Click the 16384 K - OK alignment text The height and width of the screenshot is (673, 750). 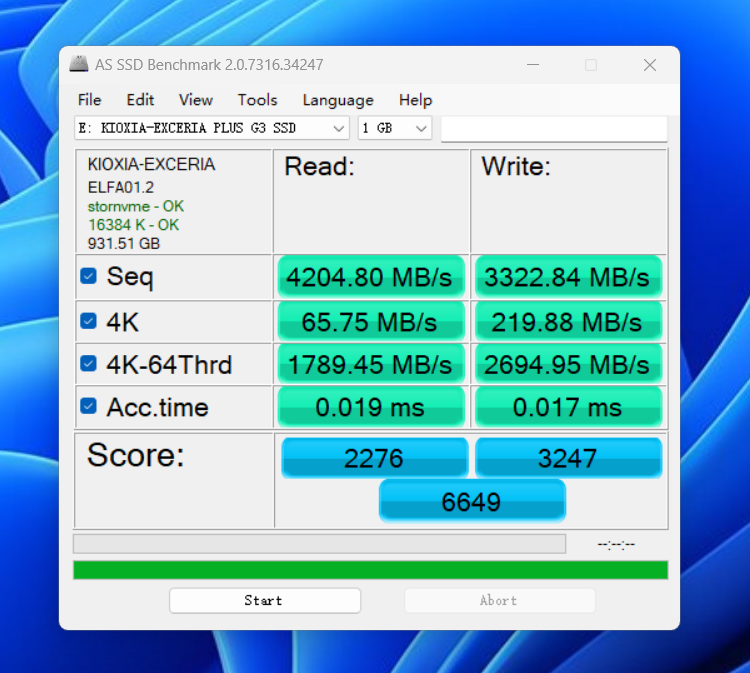[133, 225]
